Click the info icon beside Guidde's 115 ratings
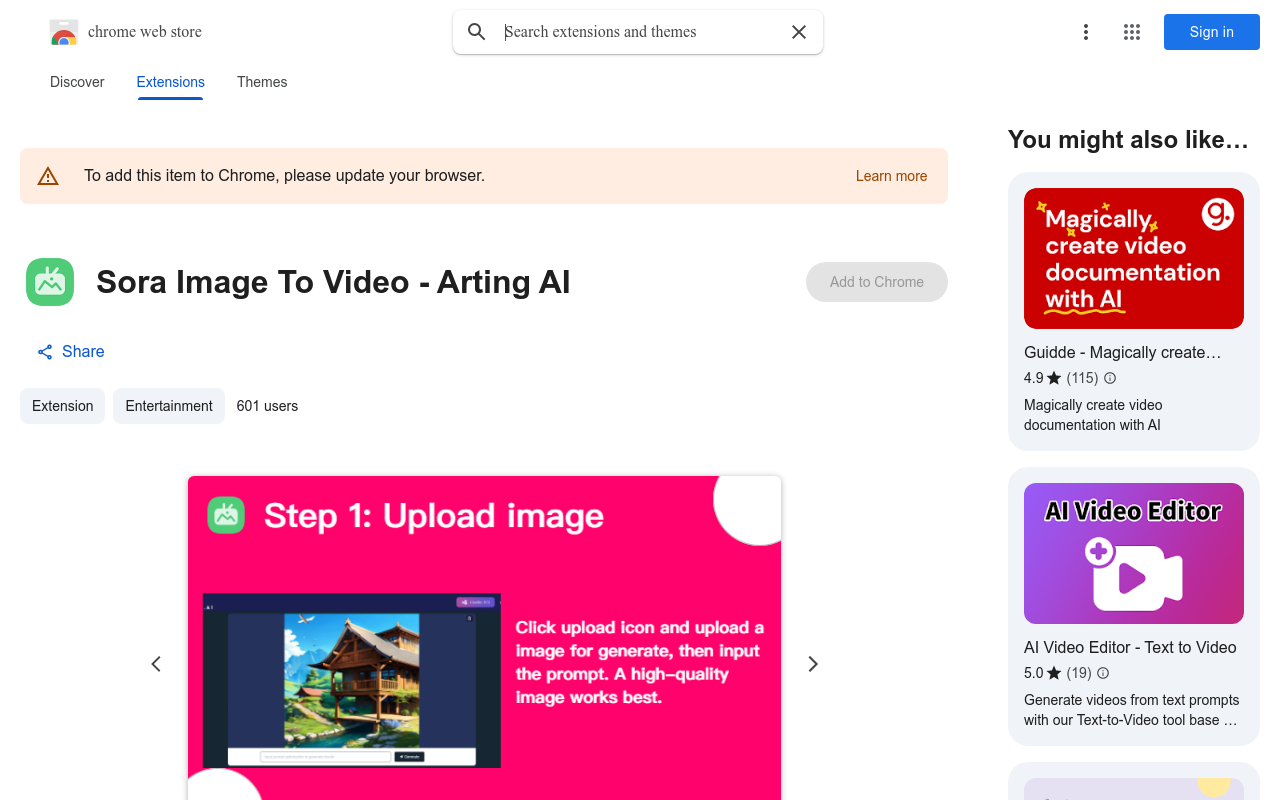Screen dimensions: 1280x800 [x=1110, y=378]
